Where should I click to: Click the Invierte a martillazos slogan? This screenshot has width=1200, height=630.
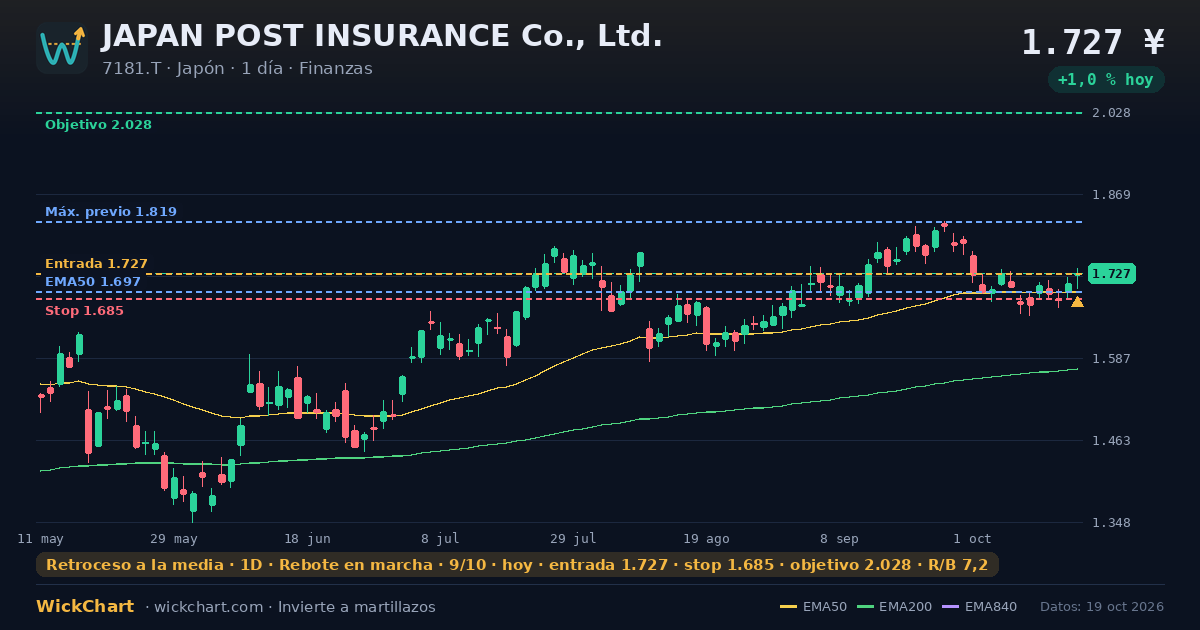(x=357, y=607)
